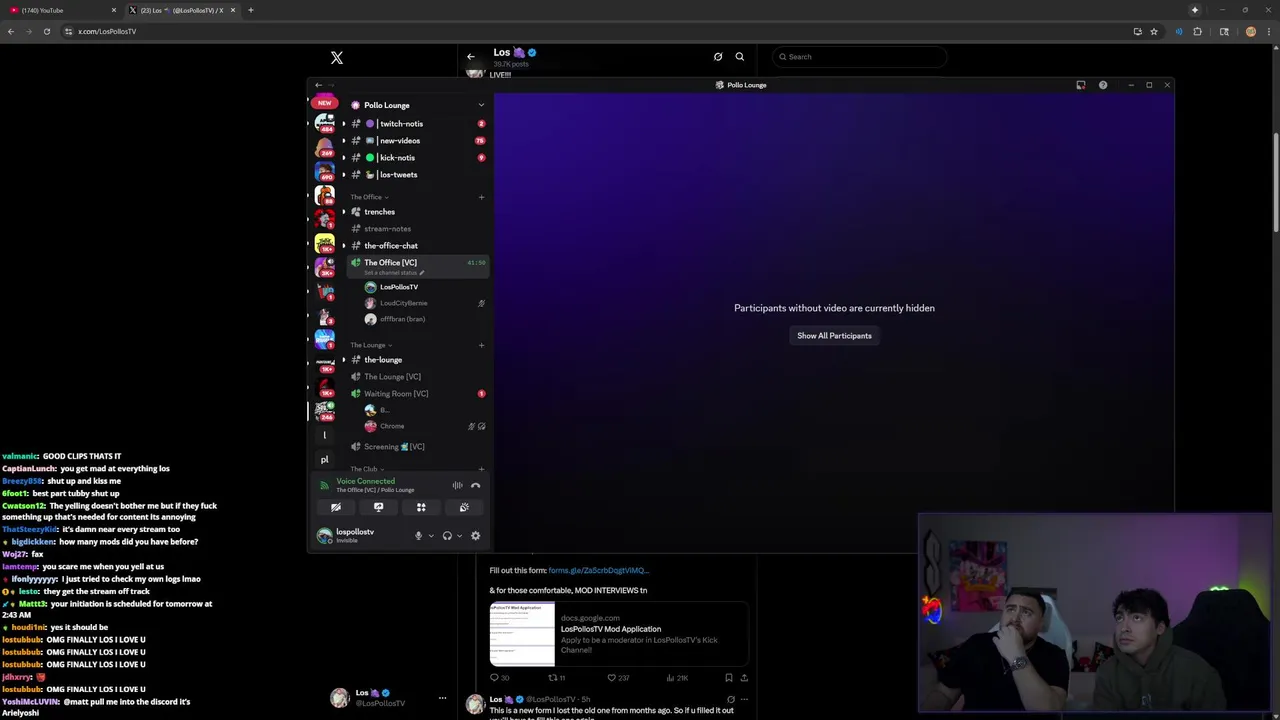Start screen sharing in Discord
This screenshot has height=720, width=1280.
point(378,507)
